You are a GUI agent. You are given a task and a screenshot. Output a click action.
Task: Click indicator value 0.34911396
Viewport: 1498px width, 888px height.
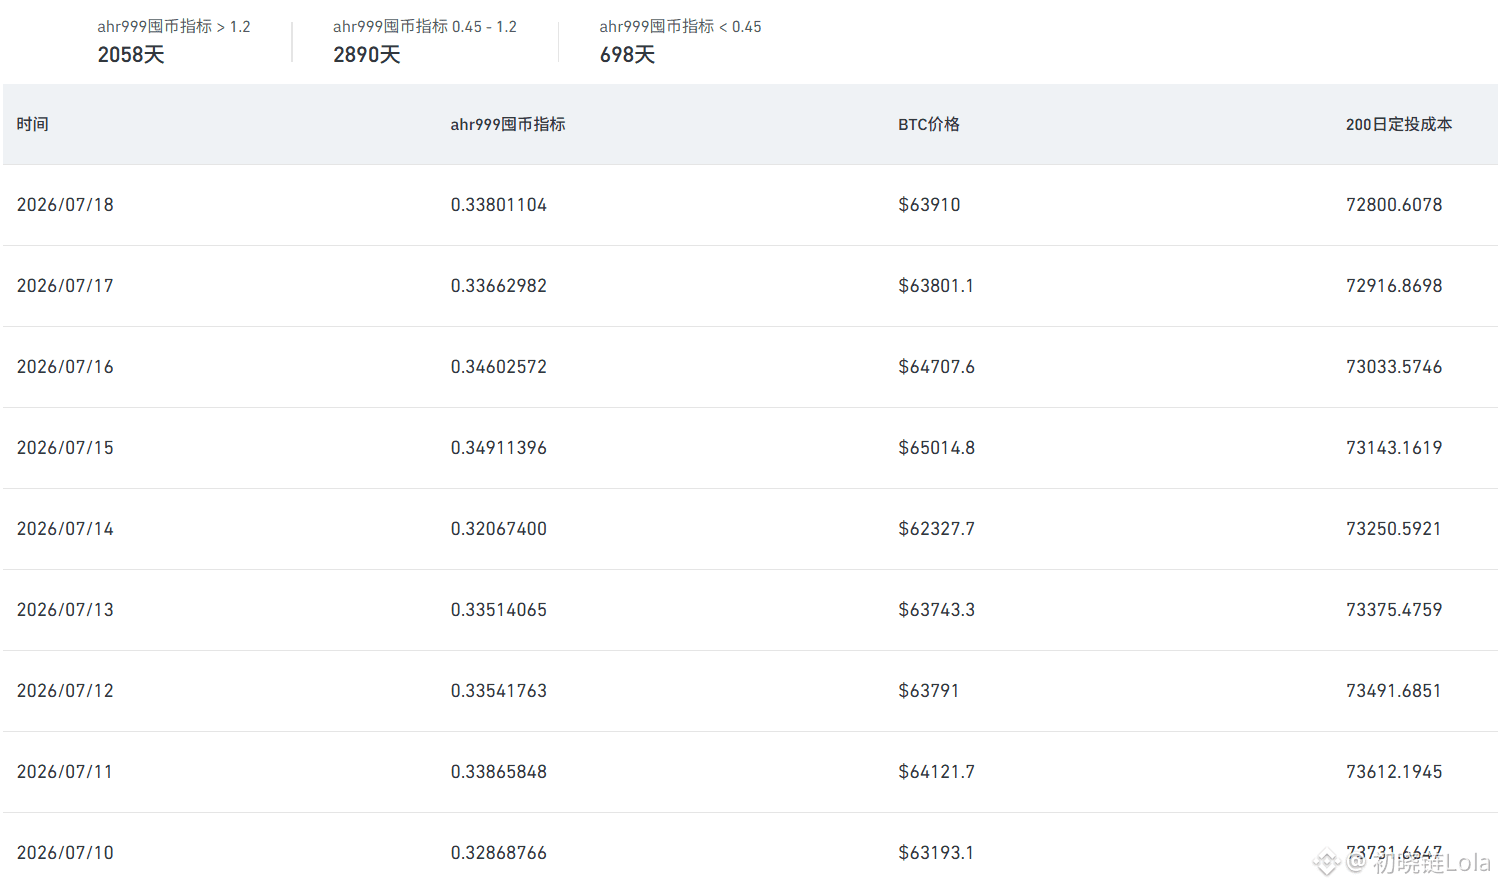(x=498, y=448)
